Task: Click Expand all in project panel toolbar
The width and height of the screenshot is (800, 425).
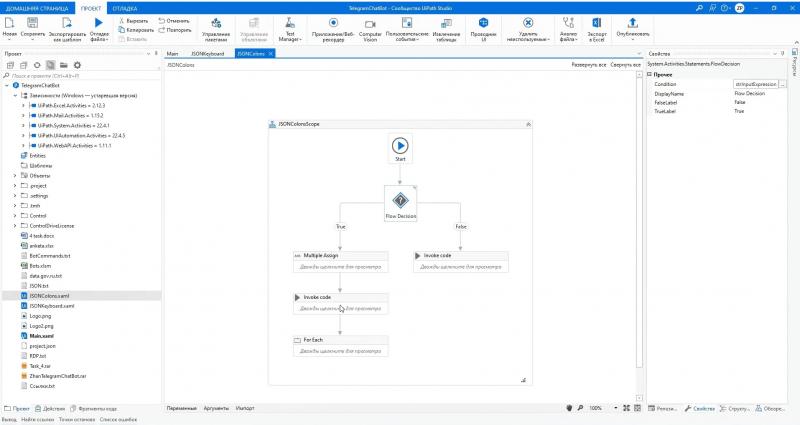Action: click(x=10, y=65)
